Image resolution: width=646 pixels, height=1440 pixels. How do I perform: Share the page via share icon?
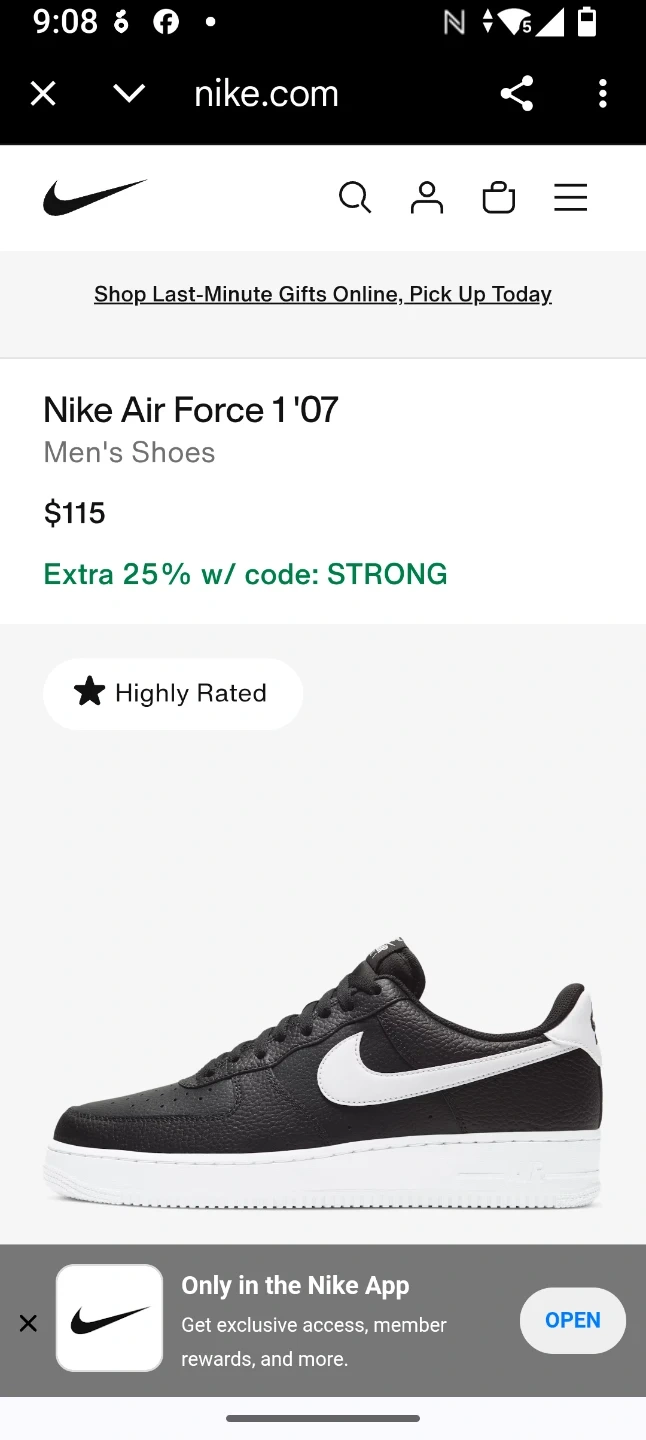(x=516, y=94)
